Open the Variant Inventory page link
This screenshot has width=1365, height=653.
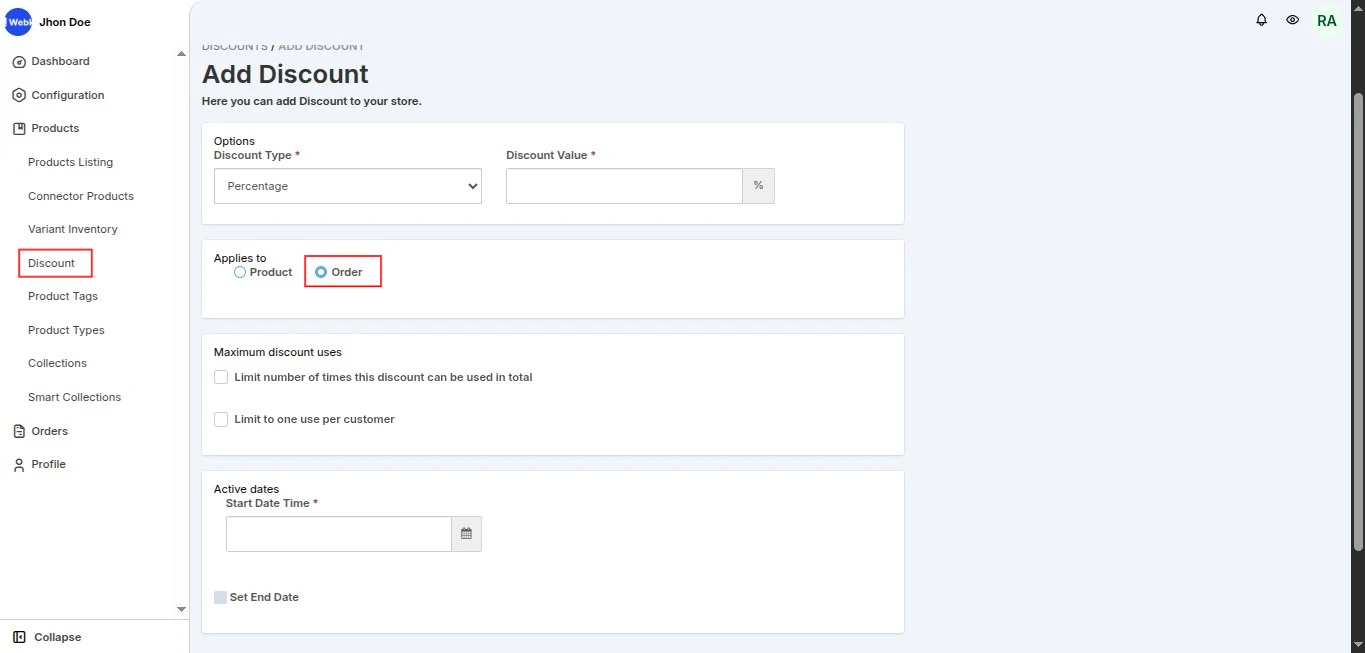pyautogui.click(x=73, y=229)
